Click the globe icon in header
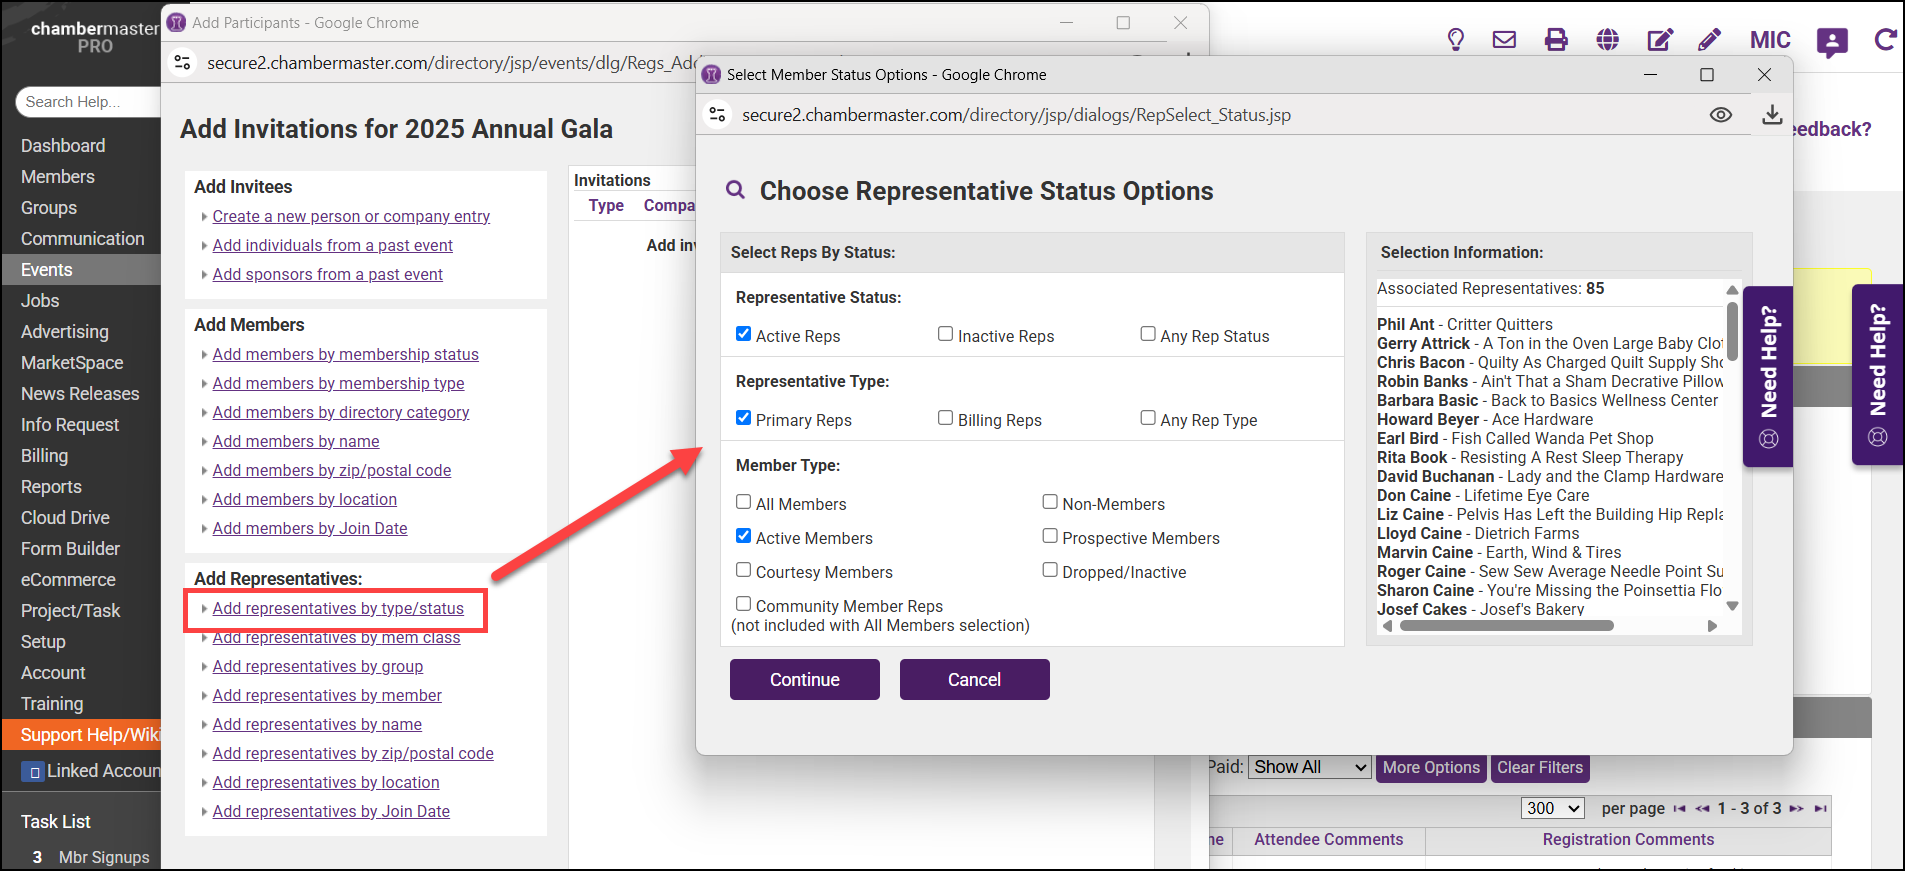1905x871 pixels. (1608, 40)
